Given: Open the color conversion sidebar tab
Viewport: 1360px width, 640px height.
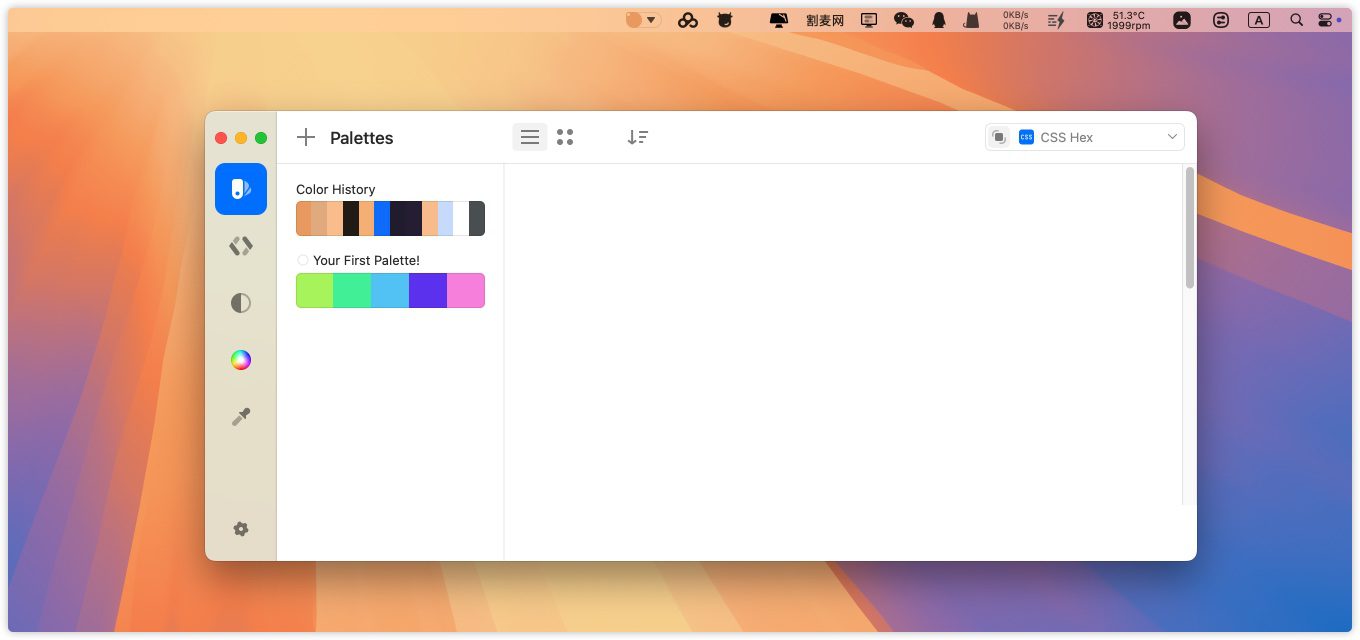Looking at the screenshot, I should pyautogui.click(x=240, y=246).
